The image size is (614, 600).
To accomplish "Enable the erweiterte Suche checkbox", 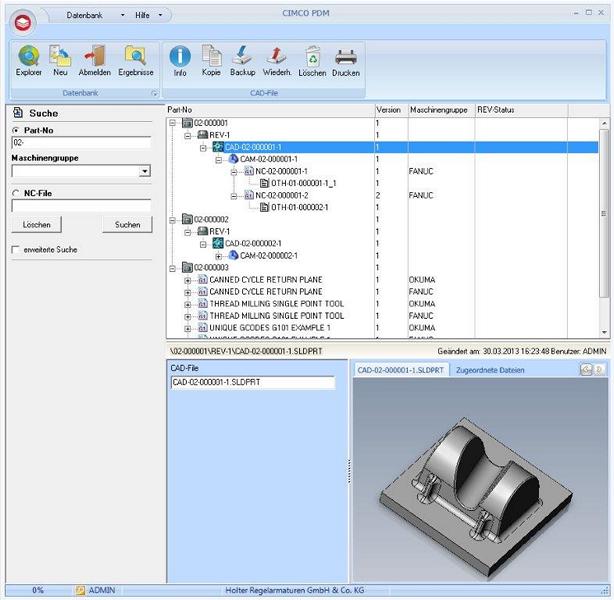I will [16, 249].
